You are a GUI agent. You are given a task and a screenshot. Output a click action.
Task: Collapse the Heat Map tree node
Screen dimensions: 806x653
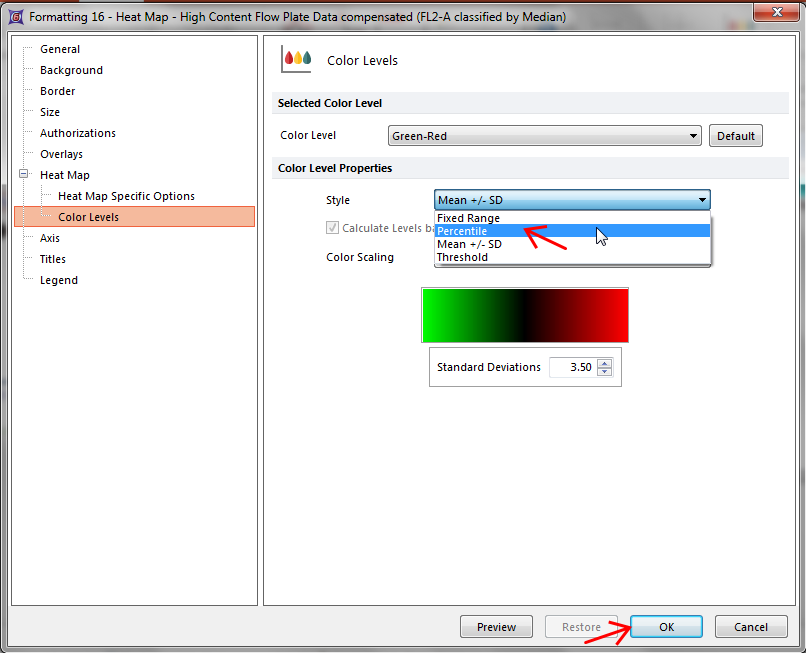(25, 175)
